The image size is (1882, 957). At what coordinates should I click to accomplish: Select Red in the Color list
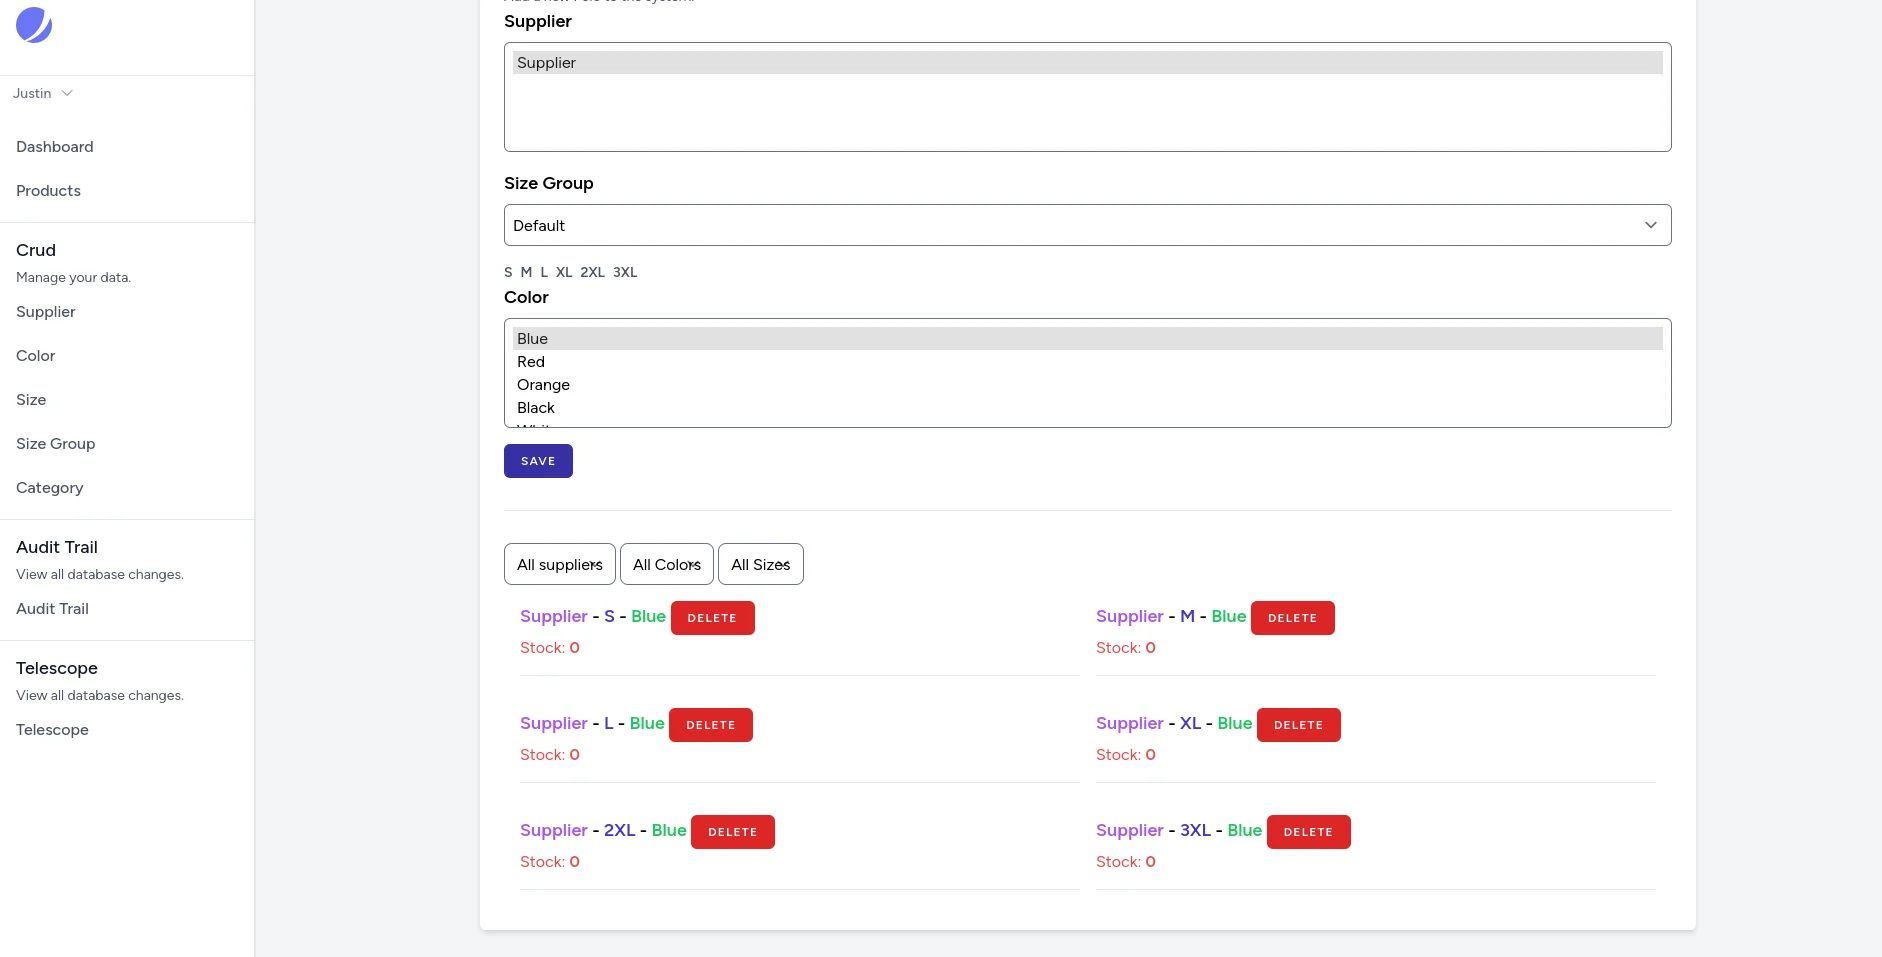pos(531,361)
